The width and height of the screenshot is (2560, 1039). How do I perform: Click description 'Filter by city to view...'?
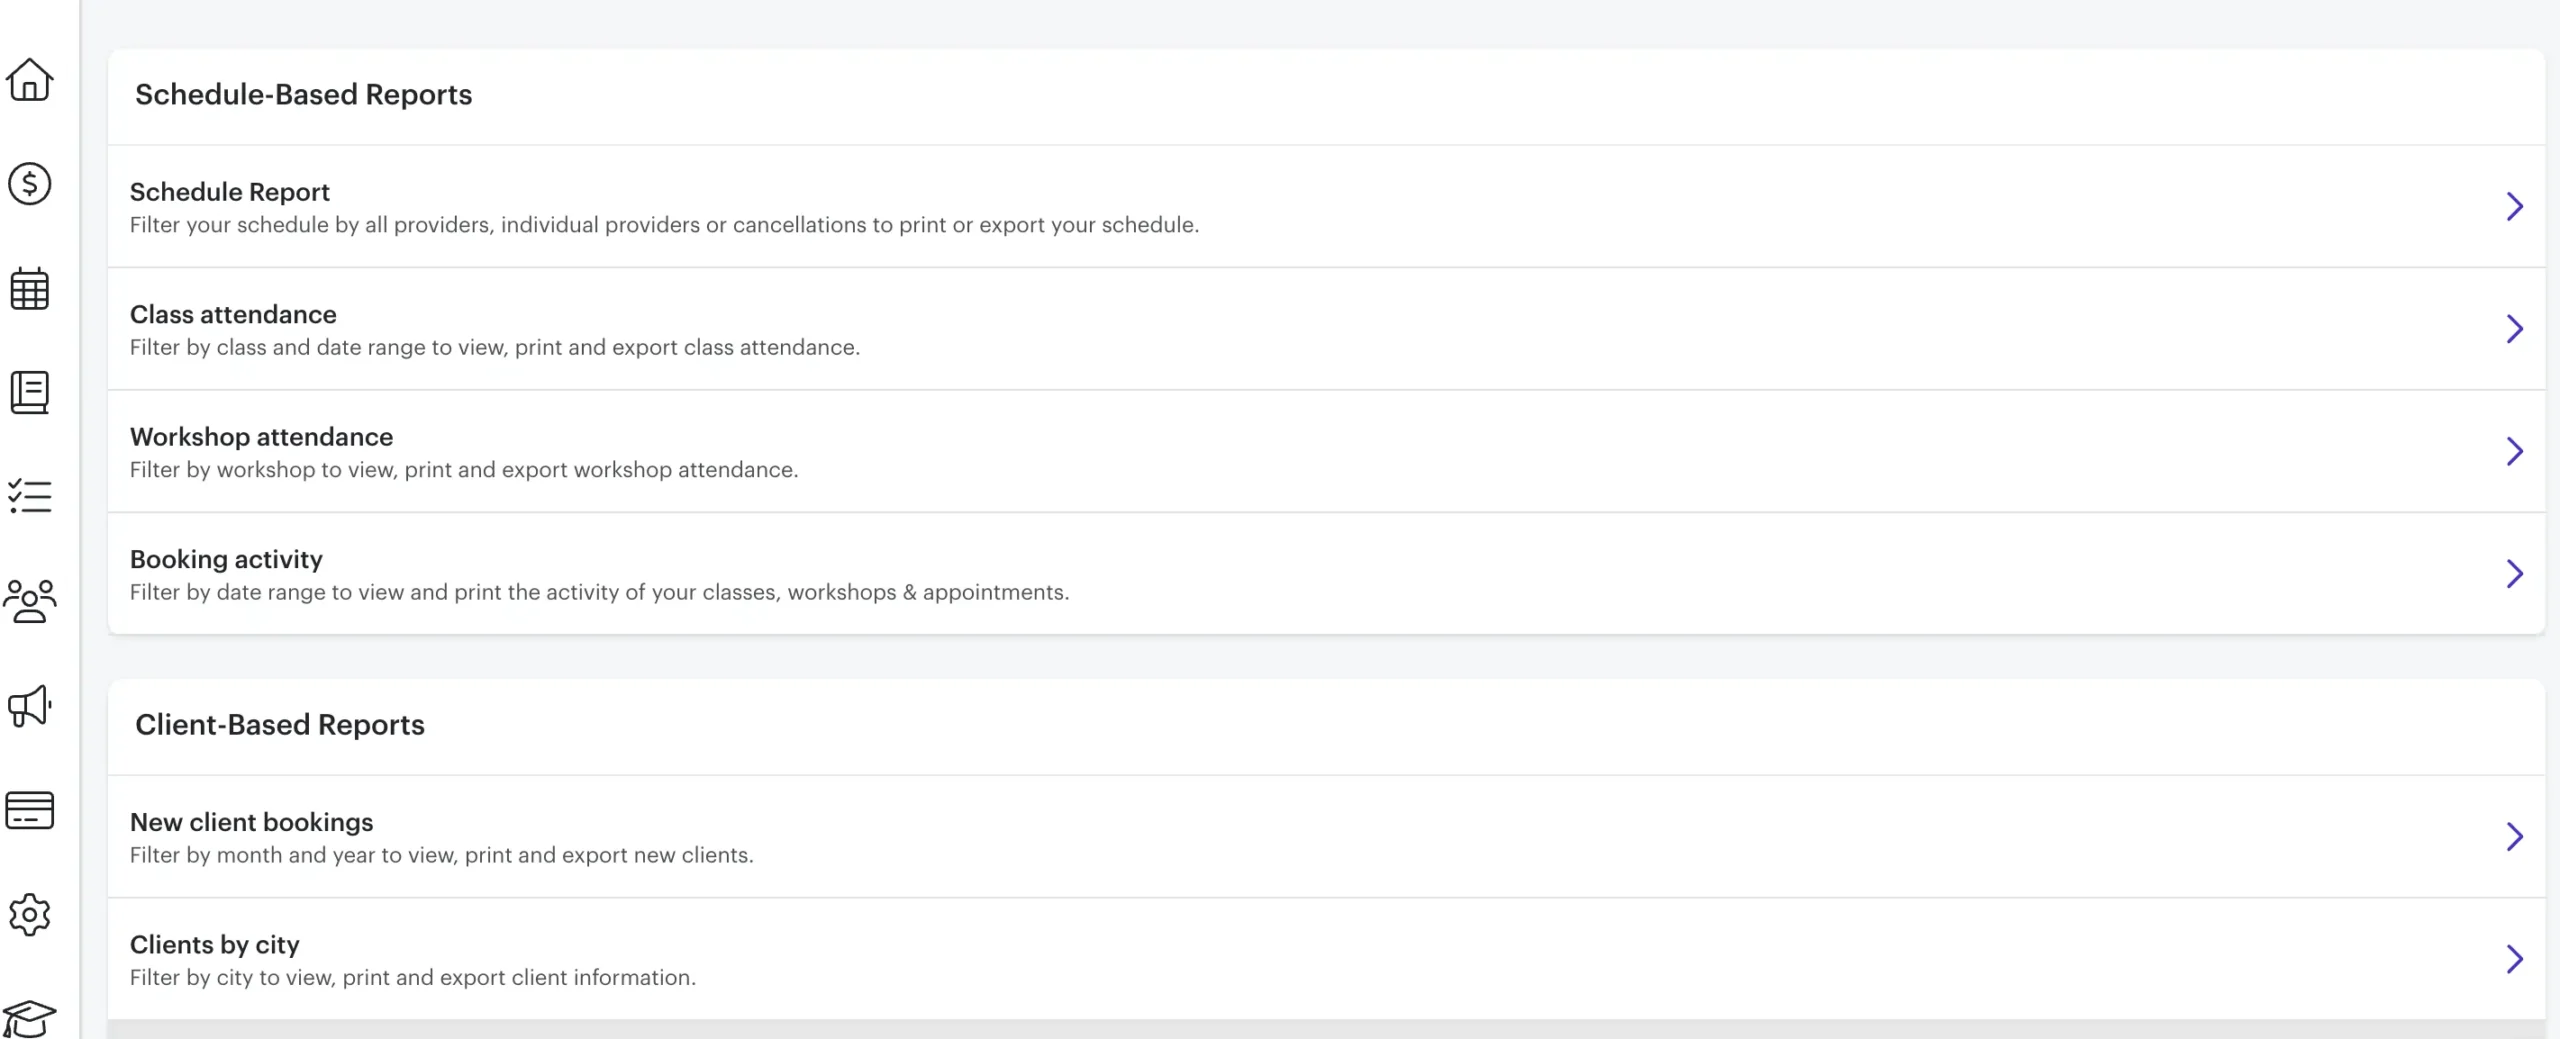tap(413, 978)
